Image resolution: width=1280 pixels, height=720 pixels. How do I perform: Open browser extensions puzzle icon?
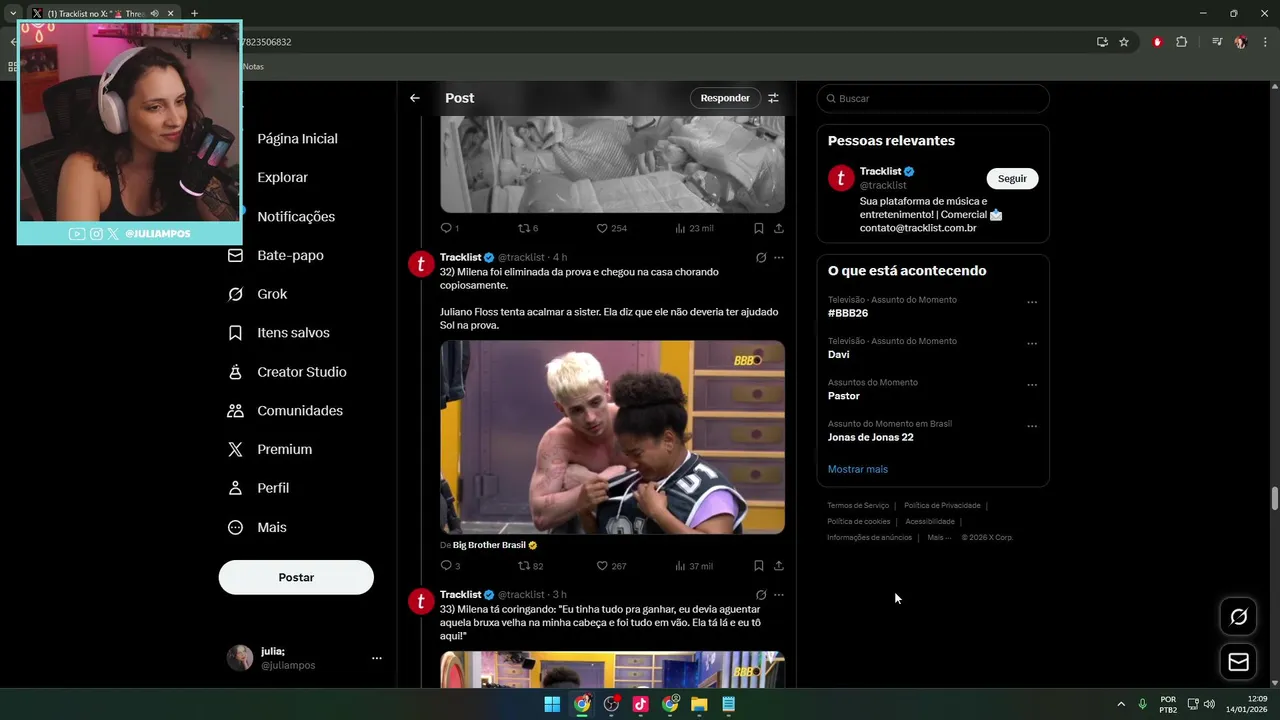[1181, 42]
